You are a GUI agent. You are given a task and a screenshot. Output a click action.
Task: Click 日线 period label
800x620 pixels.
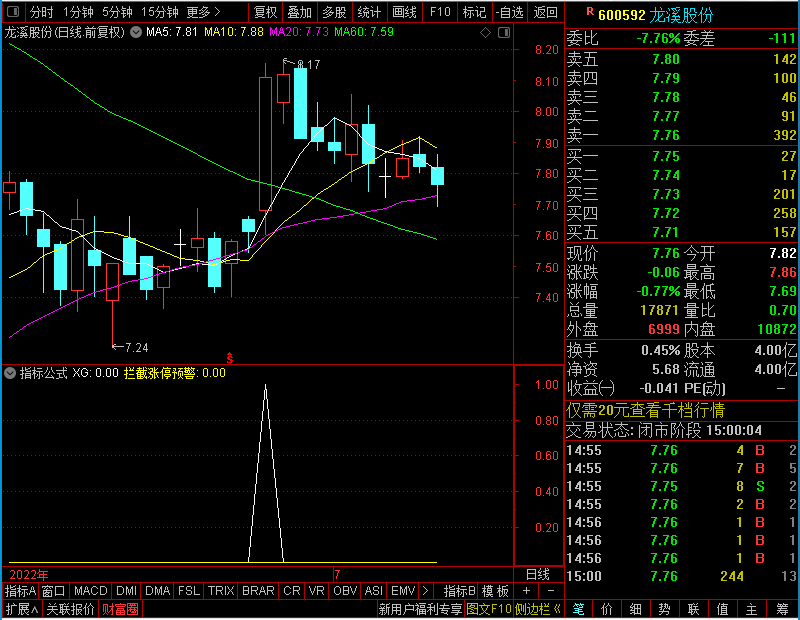coord(538,575)
